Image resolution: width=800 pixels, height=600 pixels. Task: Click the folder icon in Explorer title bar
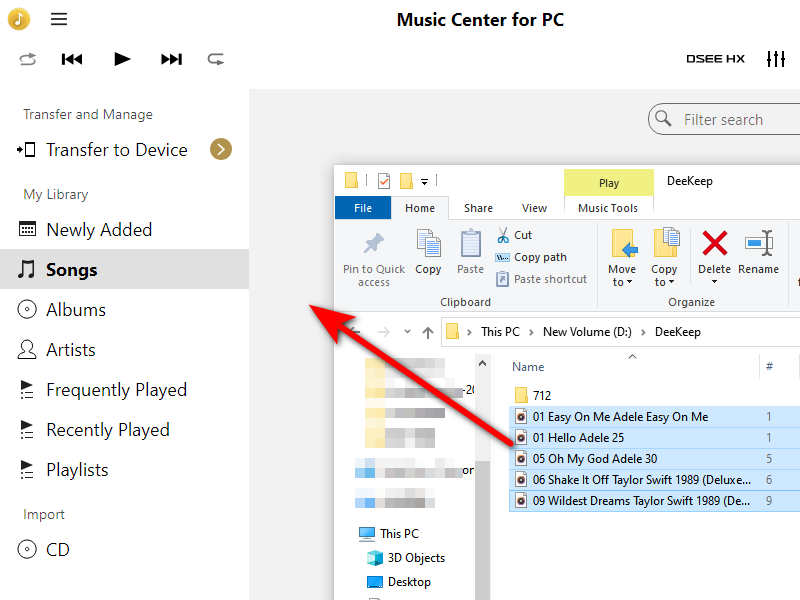click(x=351, y=181)
